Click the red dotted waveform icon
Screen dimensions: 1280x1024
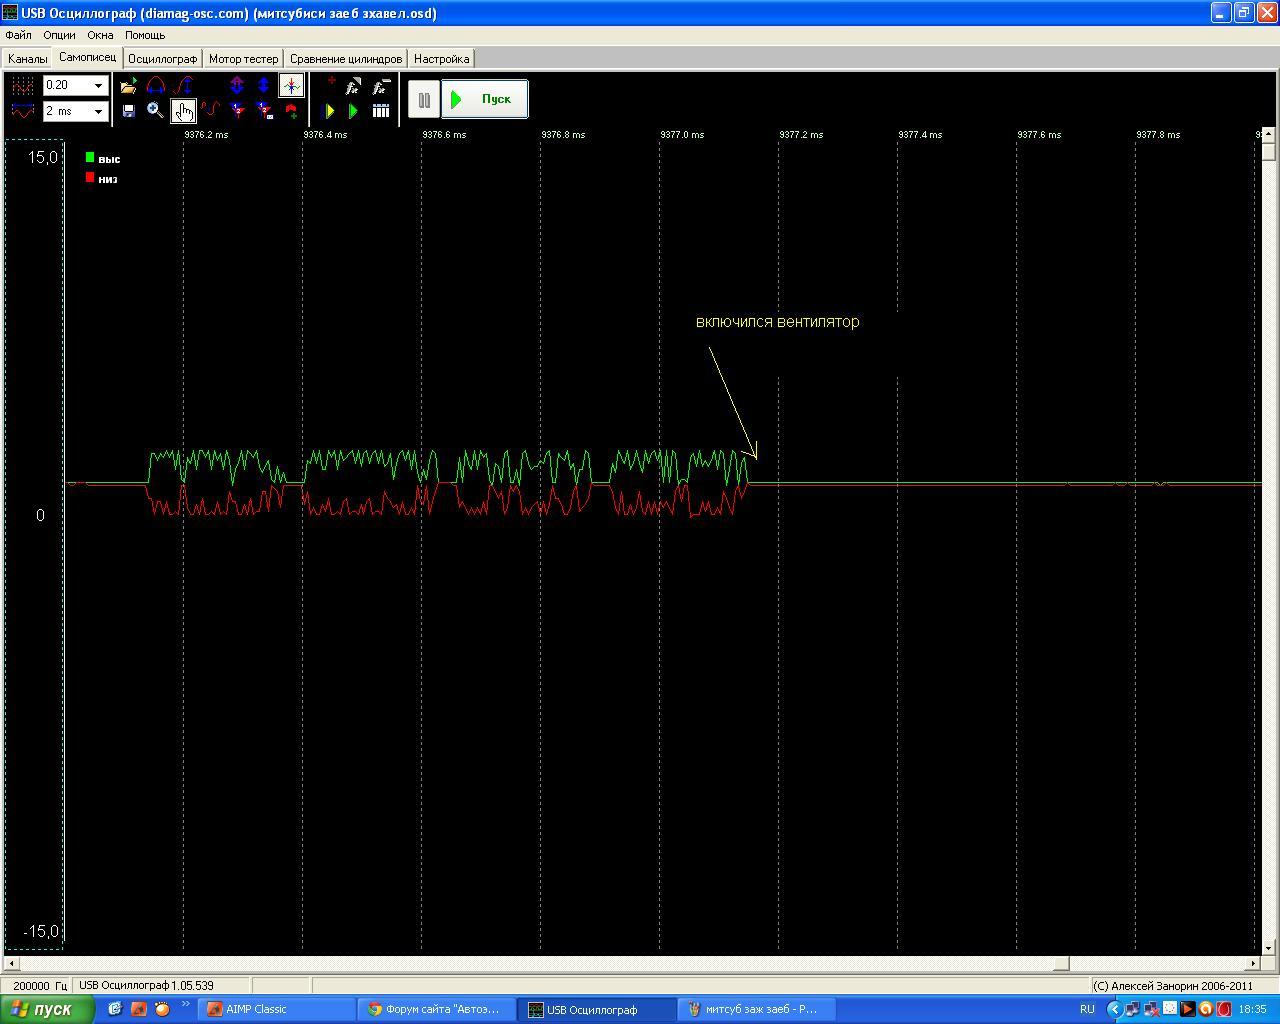[x=22, y=86]
